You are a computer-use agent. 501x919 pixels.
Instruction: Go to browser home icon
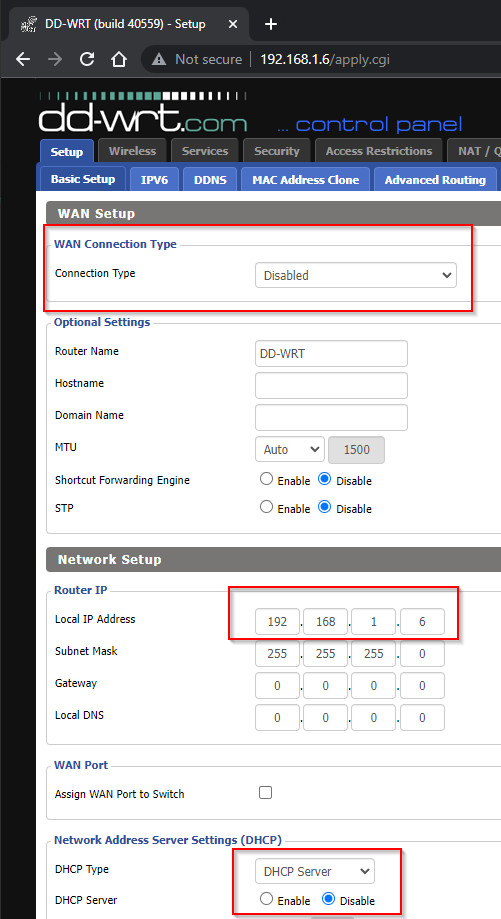coord(119,59)
